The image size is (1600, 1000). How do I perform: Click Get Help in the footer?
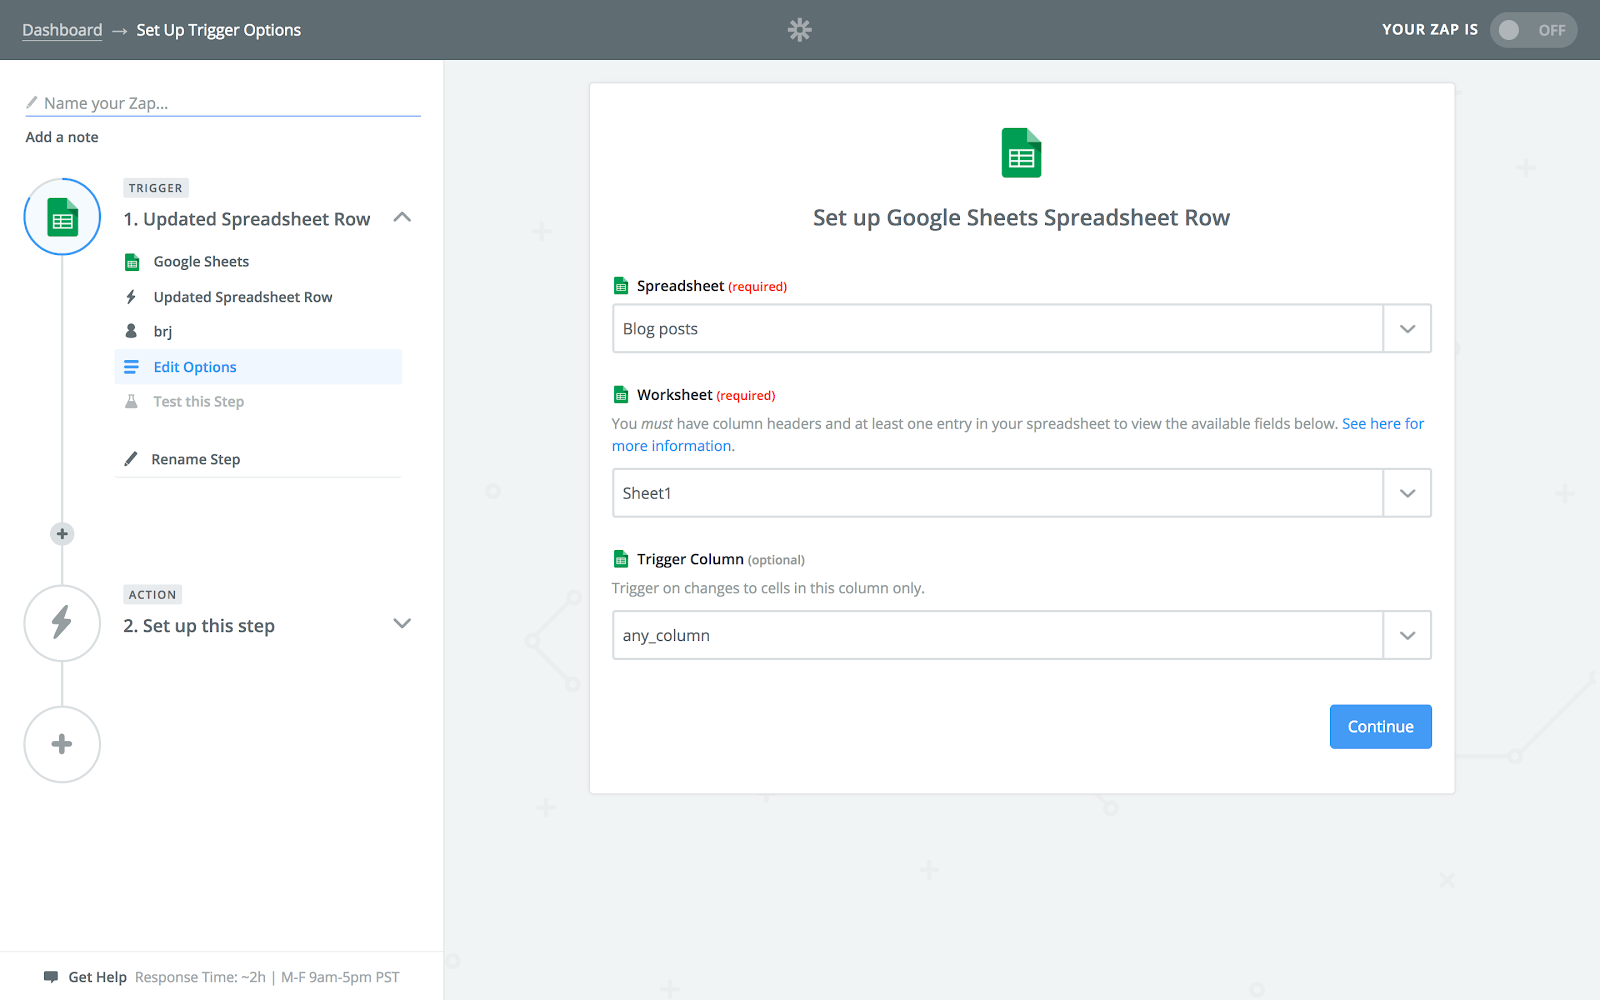pyautogui.click(x=97, y=977)
